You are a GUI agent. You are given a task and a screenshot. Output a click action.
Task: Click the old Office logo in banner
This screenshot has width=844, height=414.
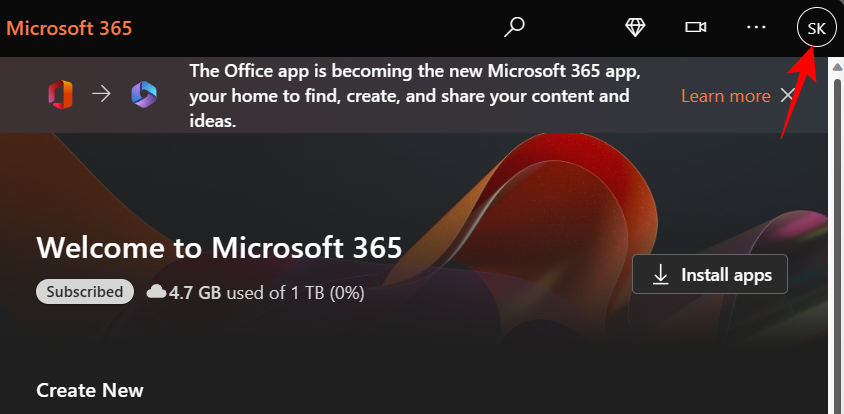tap(61, 96)
